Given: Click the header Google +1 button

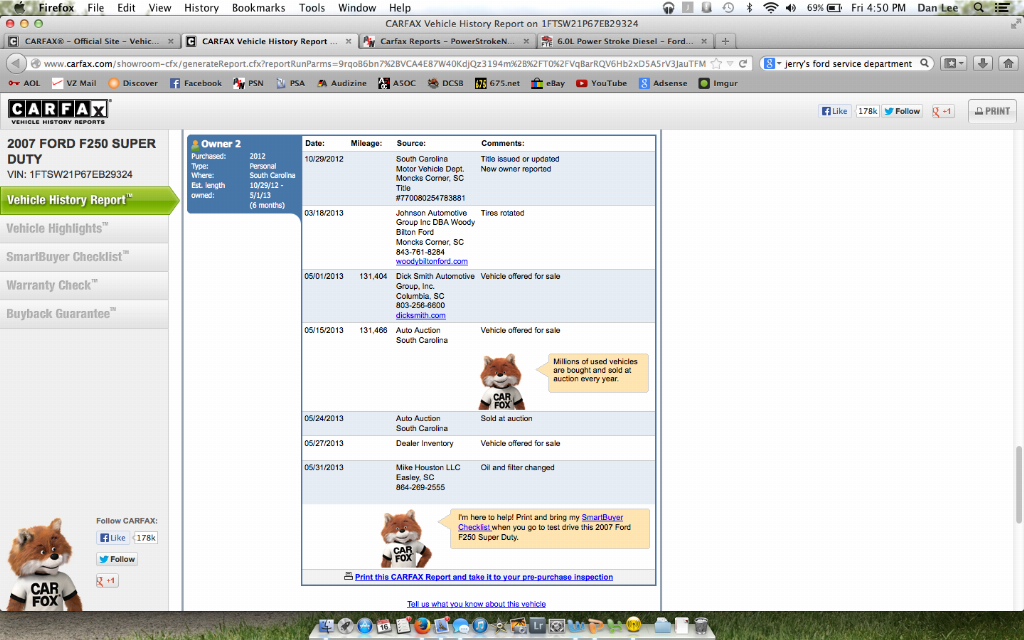Looking at the screenshot, I should point(942,111).
